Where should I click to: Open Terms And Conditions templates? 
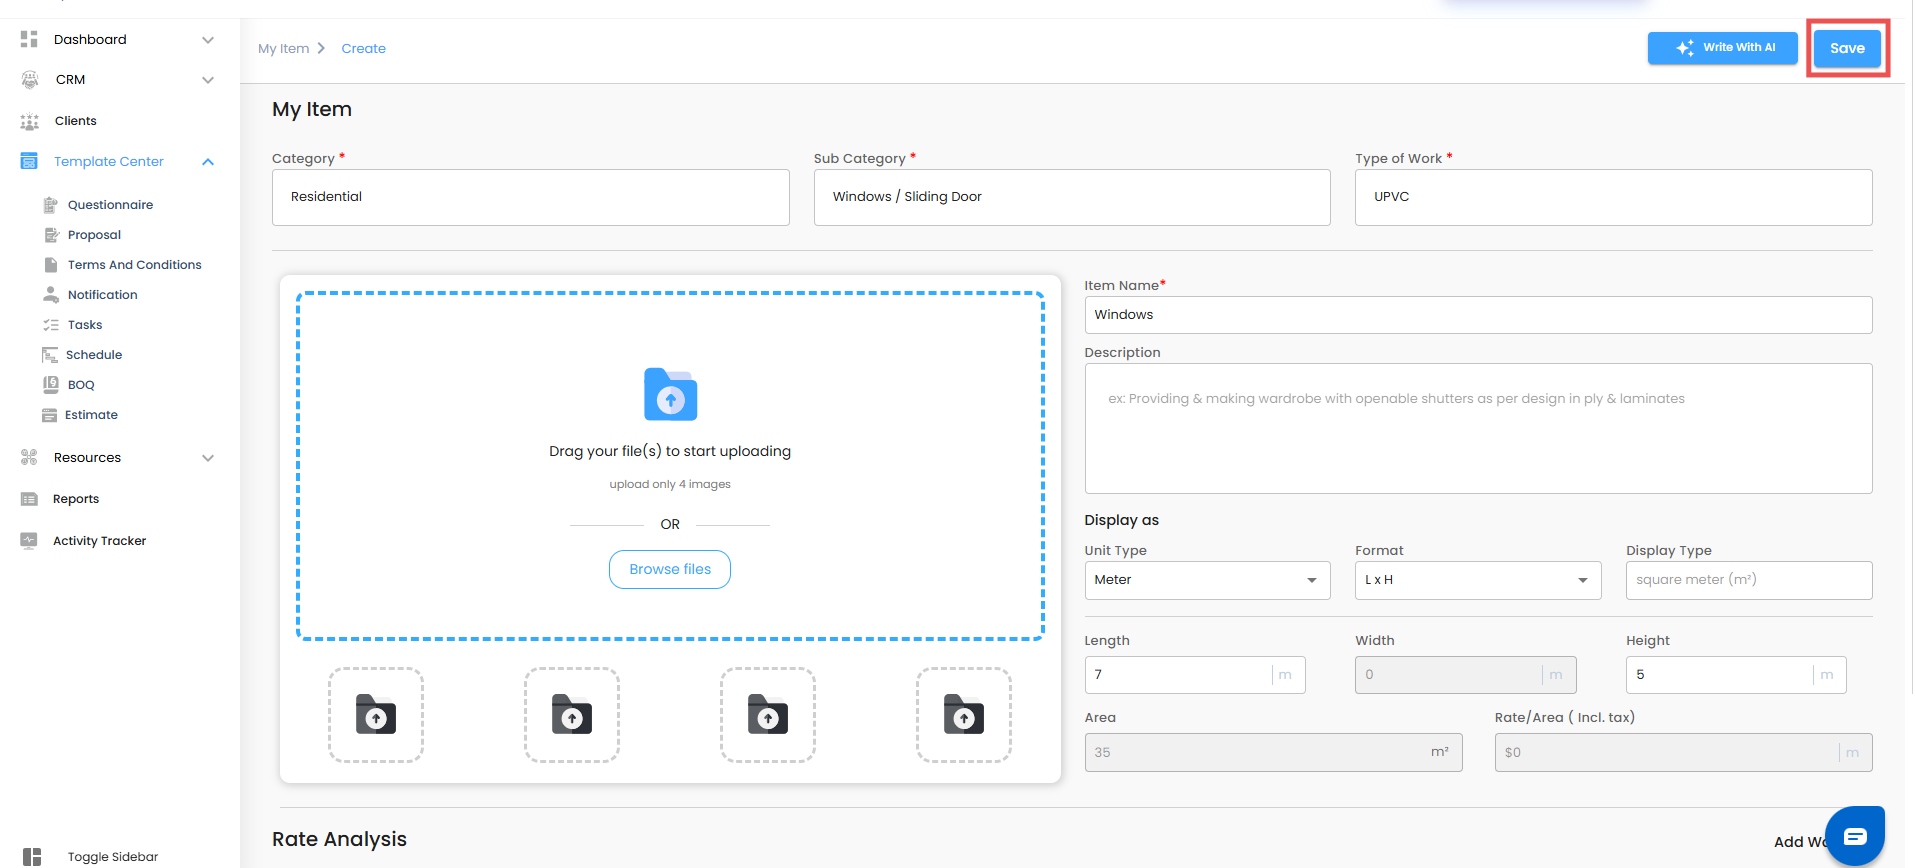[x=135, y=265]
